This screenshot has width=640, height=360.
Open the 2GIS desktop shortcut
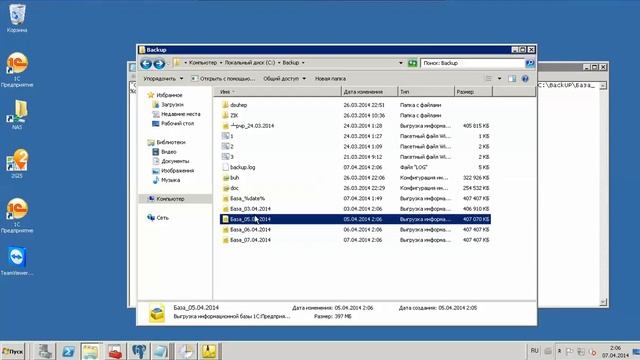[17, 163]
